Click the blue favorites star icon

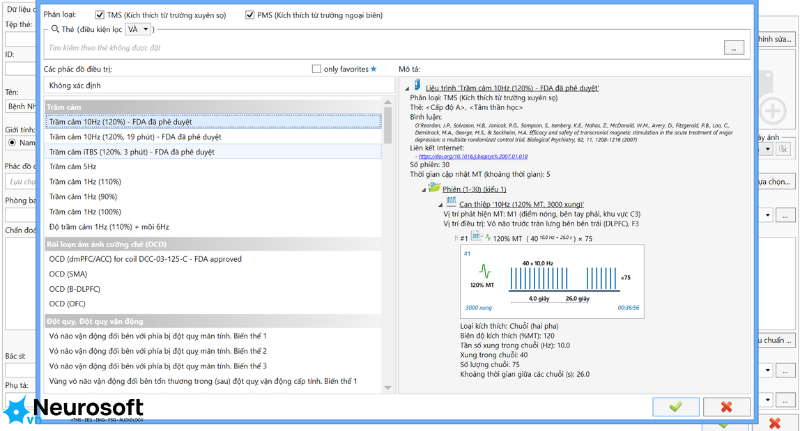click(374, 69)
